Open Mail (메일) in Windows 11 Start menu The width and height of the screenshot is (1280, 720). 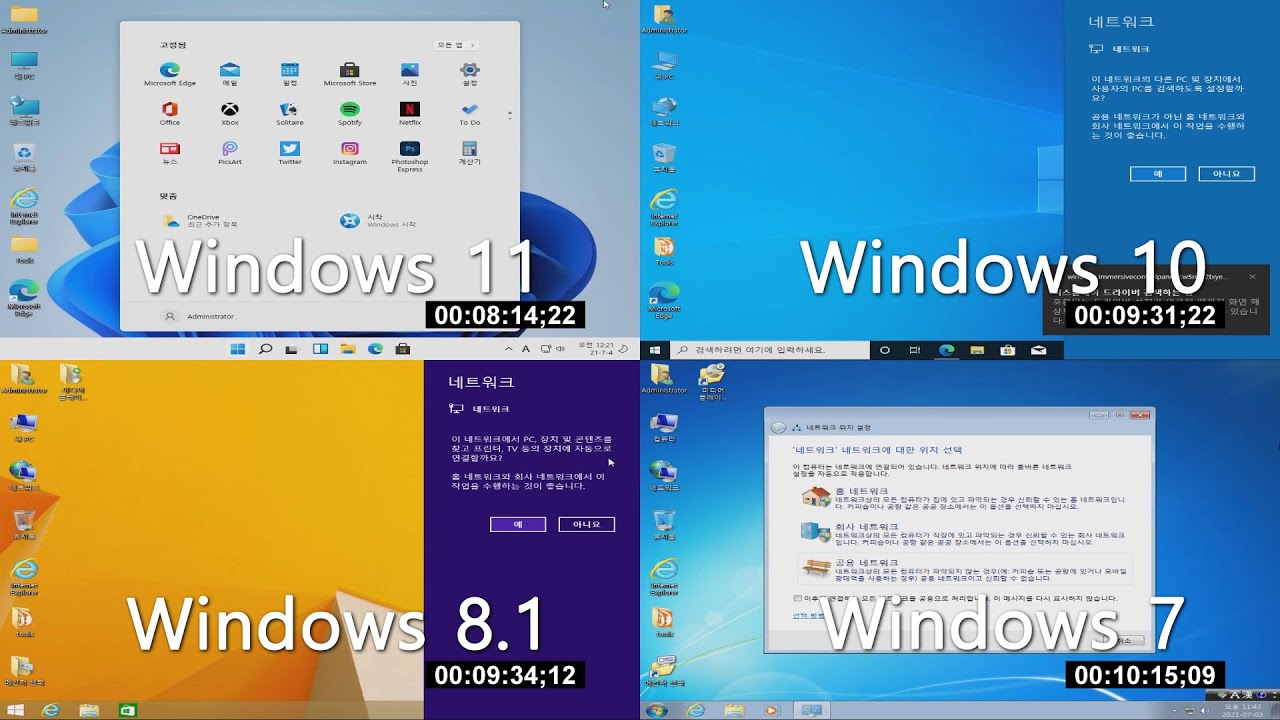tap(230, 75)
